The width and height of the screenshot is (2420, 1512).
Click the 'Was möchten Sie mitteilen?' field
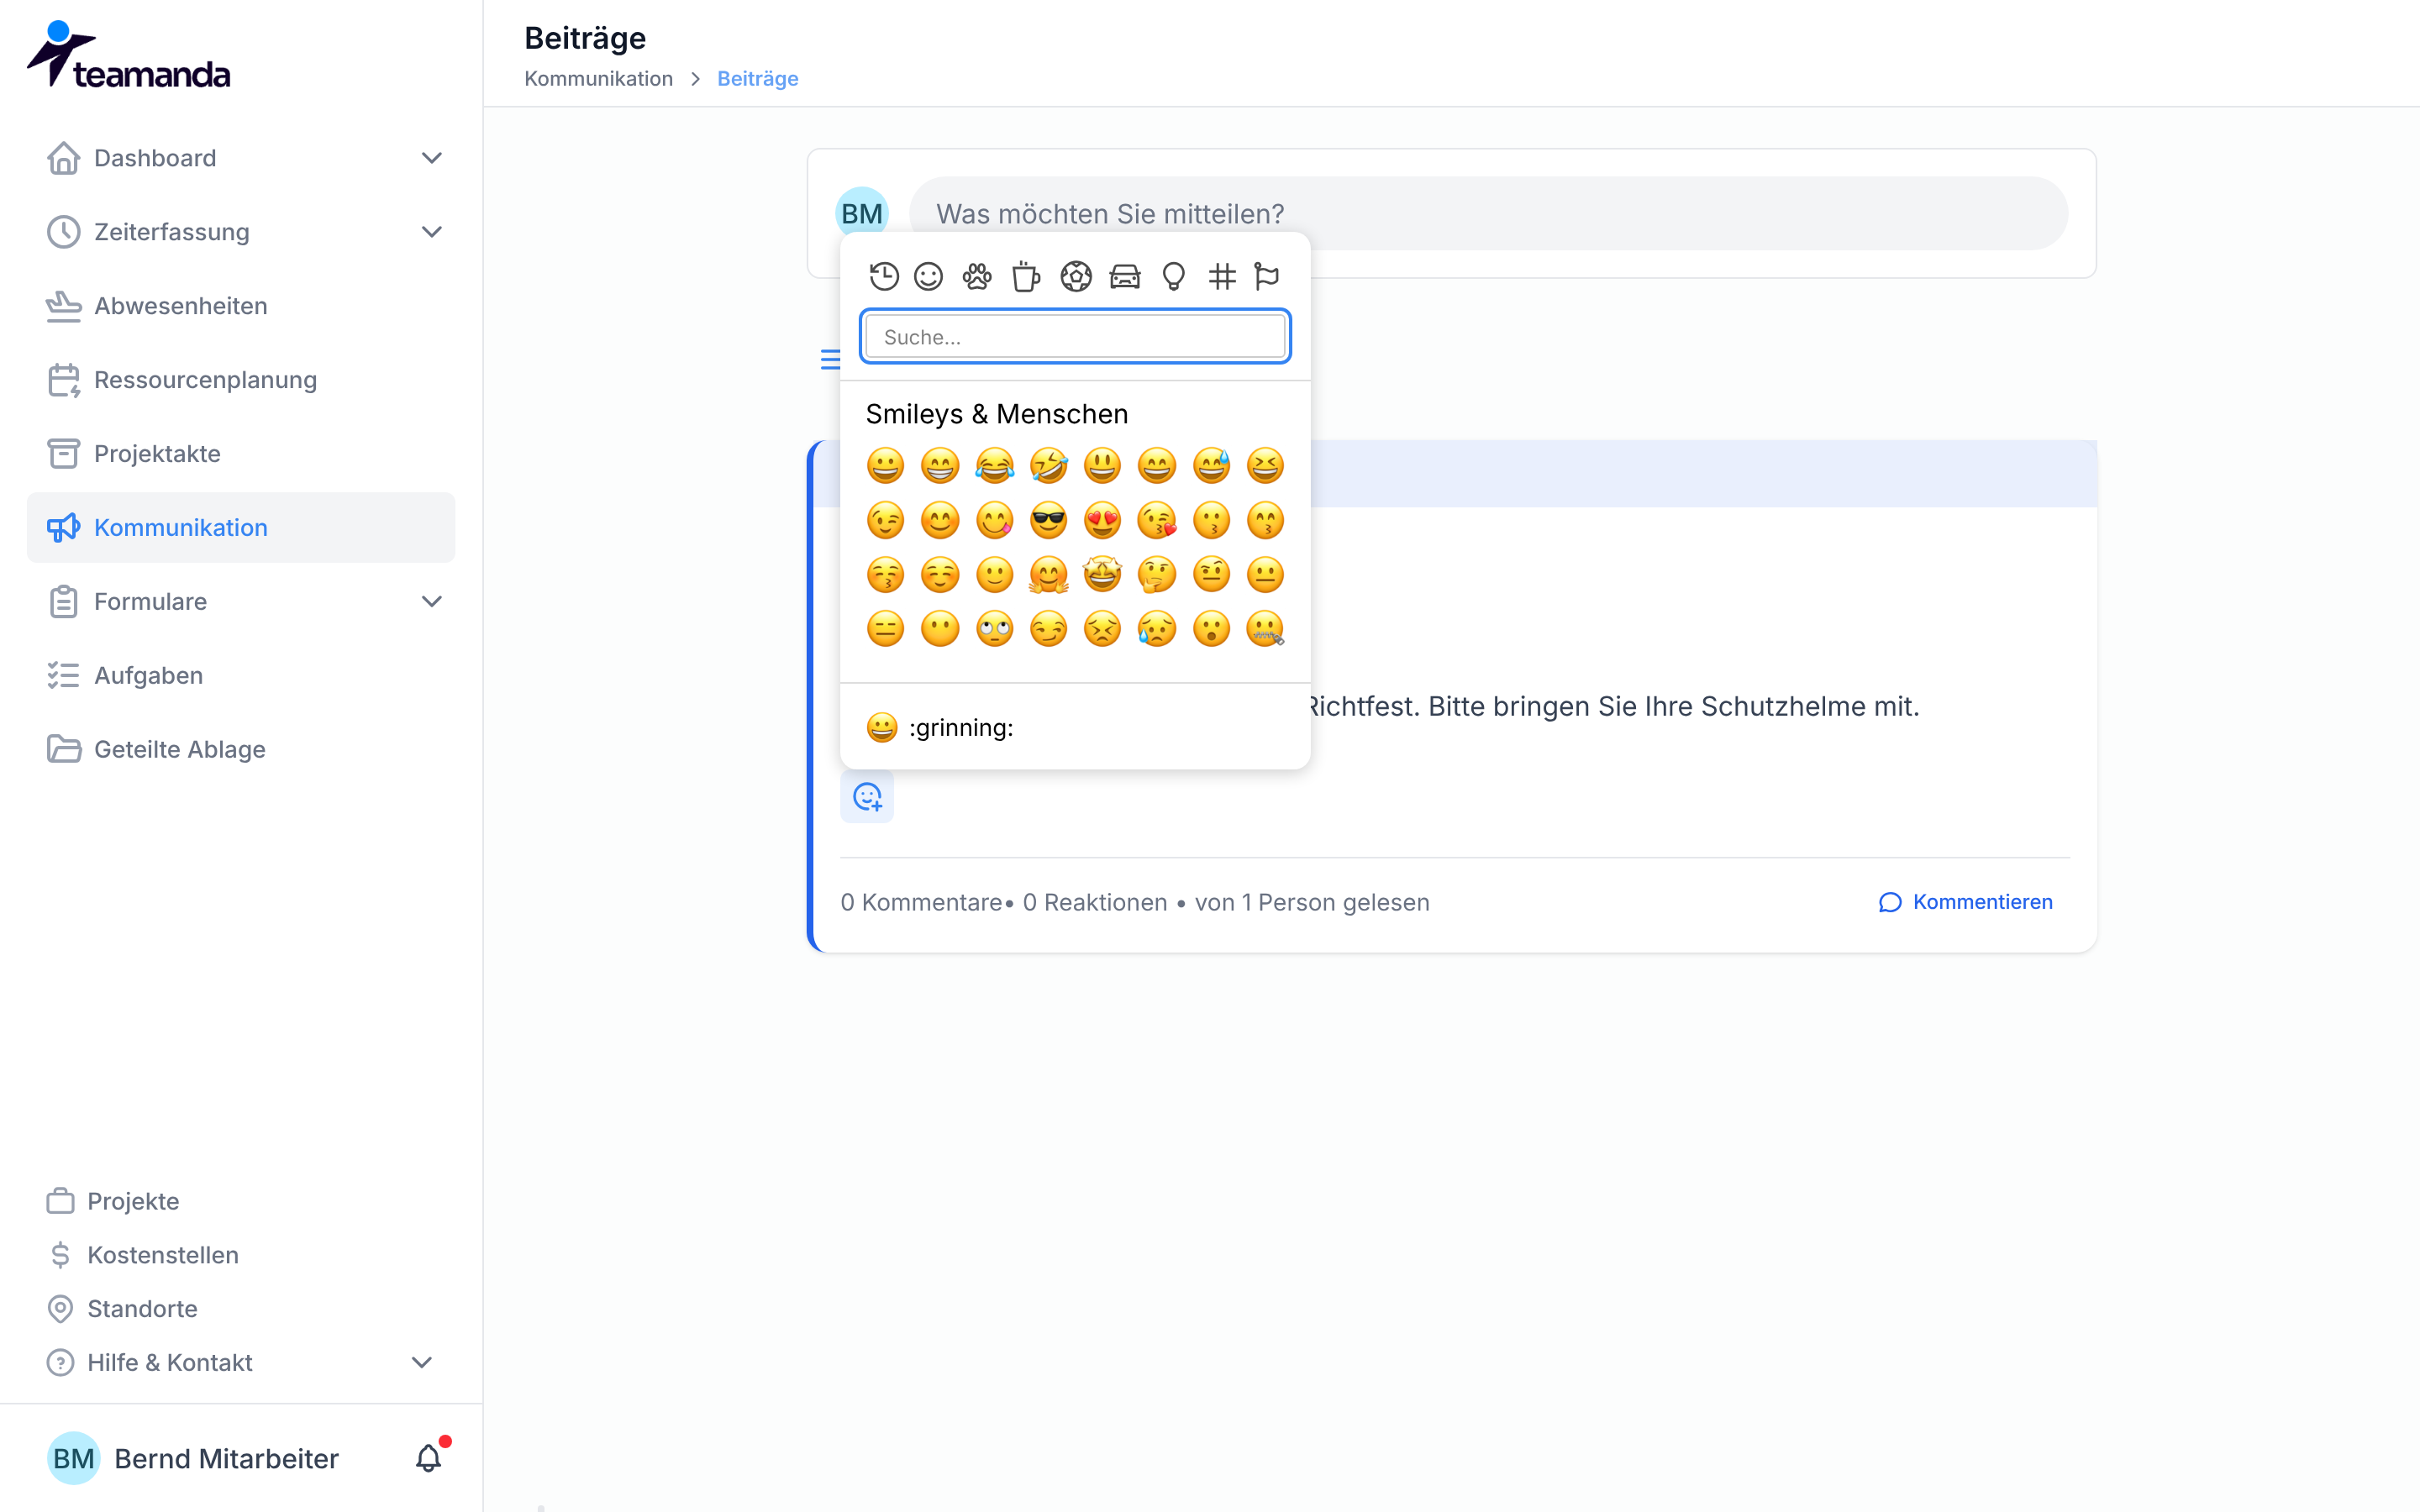(x=1488, y=214)
